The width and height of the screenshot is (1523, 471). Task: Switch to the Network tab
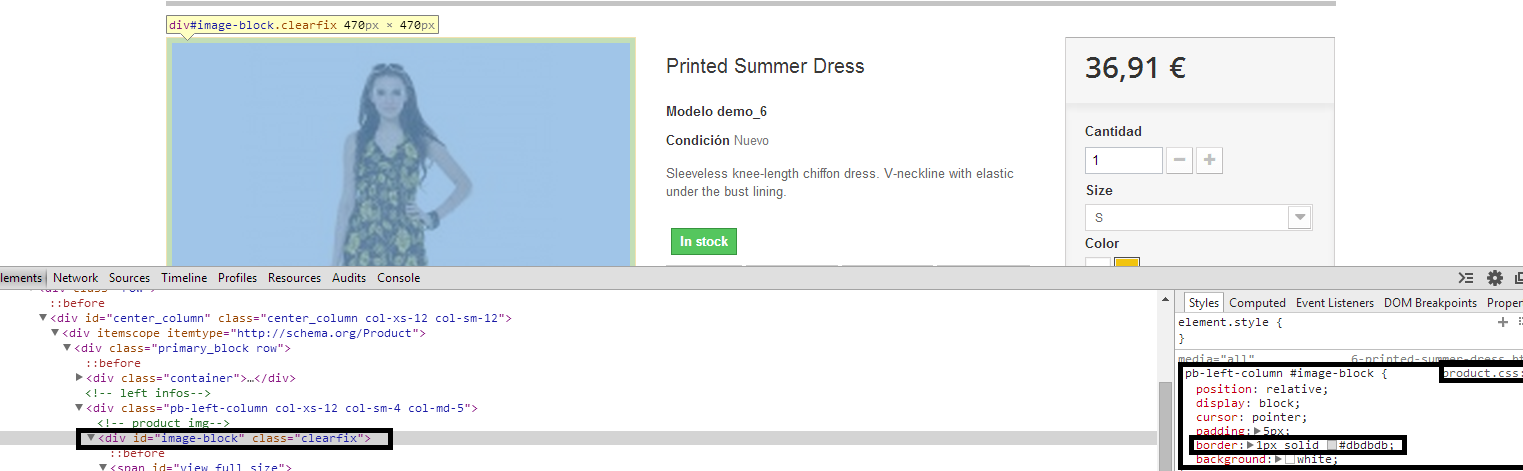coord(76,278)
